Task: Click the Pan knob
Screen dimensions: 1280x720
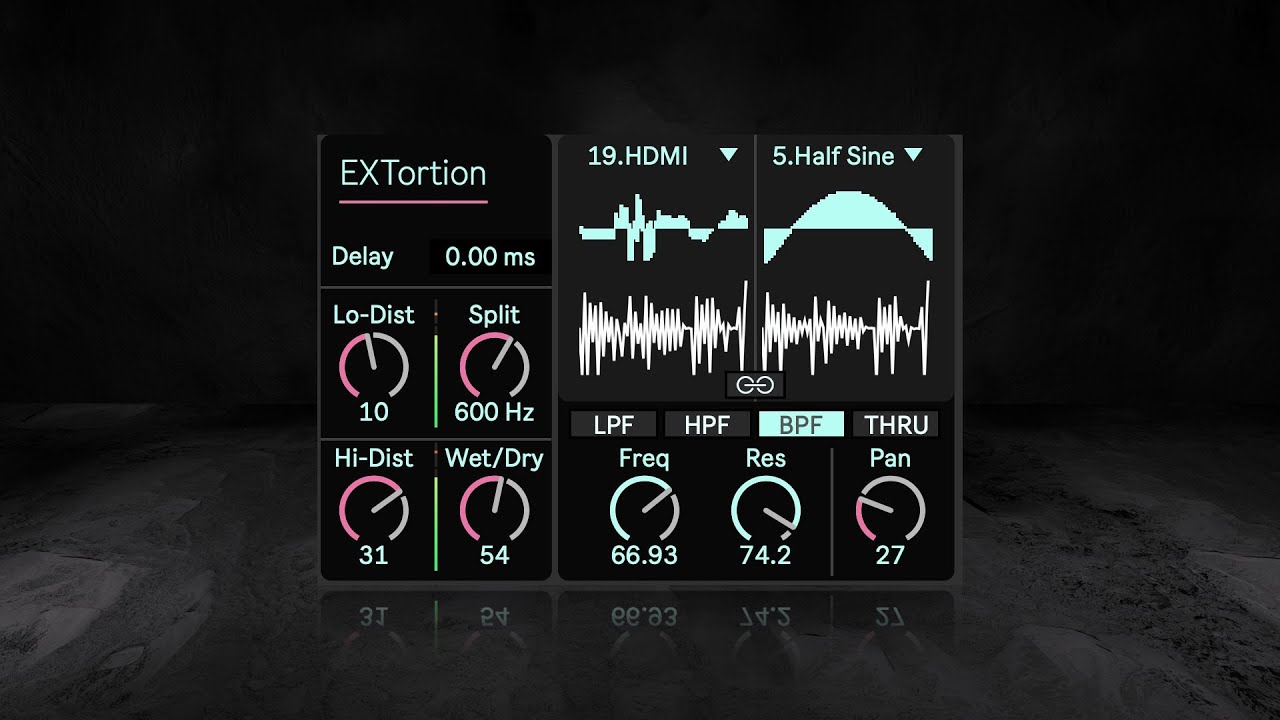Action: point(890,510)
